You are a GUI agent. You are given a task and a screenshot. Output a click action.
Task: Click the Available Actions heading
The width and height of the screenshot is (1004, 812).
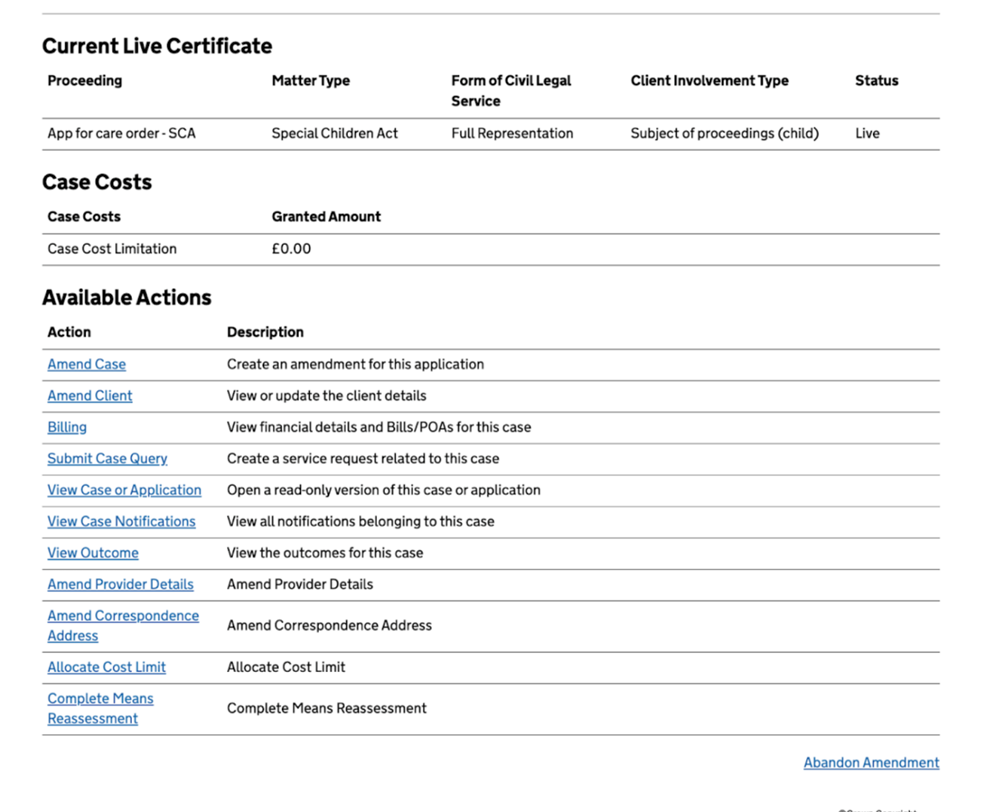(x=127, y=298)
